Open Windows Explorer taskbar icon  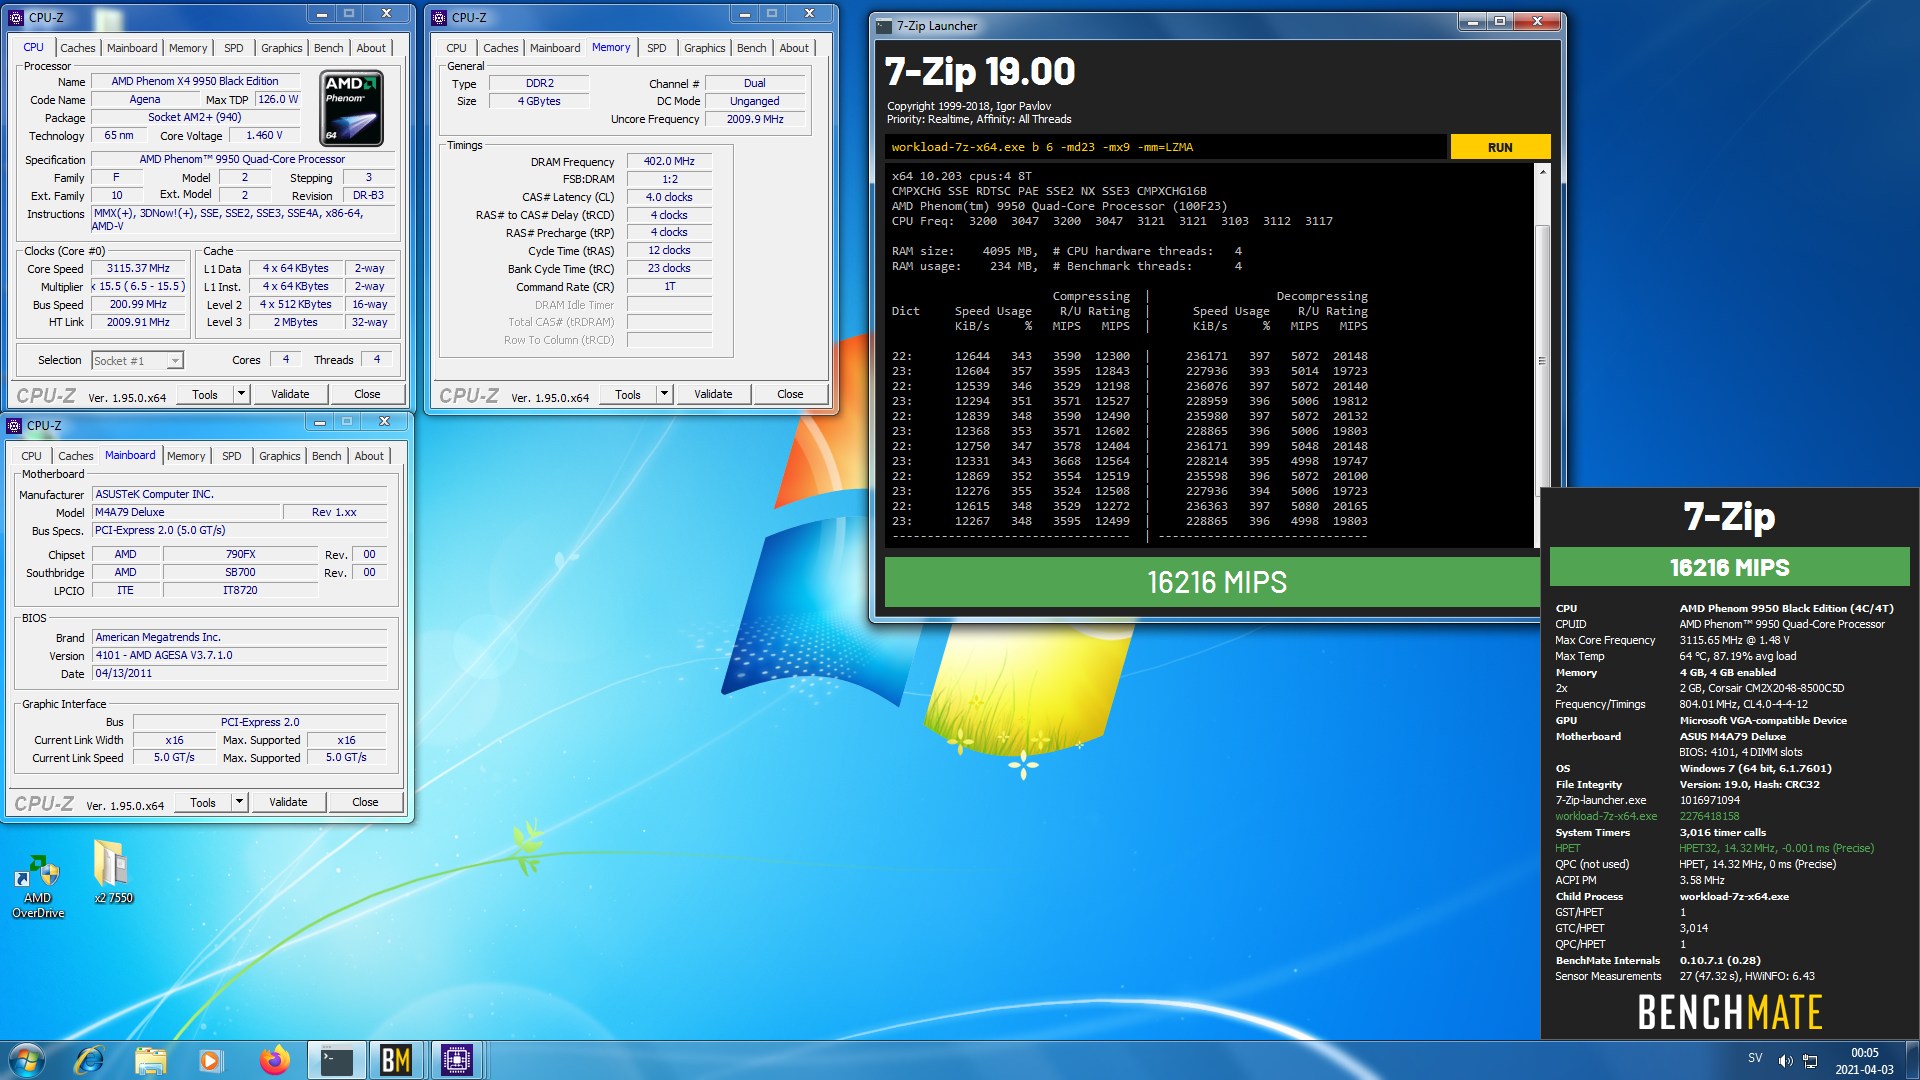click(x=150, y=1060)
